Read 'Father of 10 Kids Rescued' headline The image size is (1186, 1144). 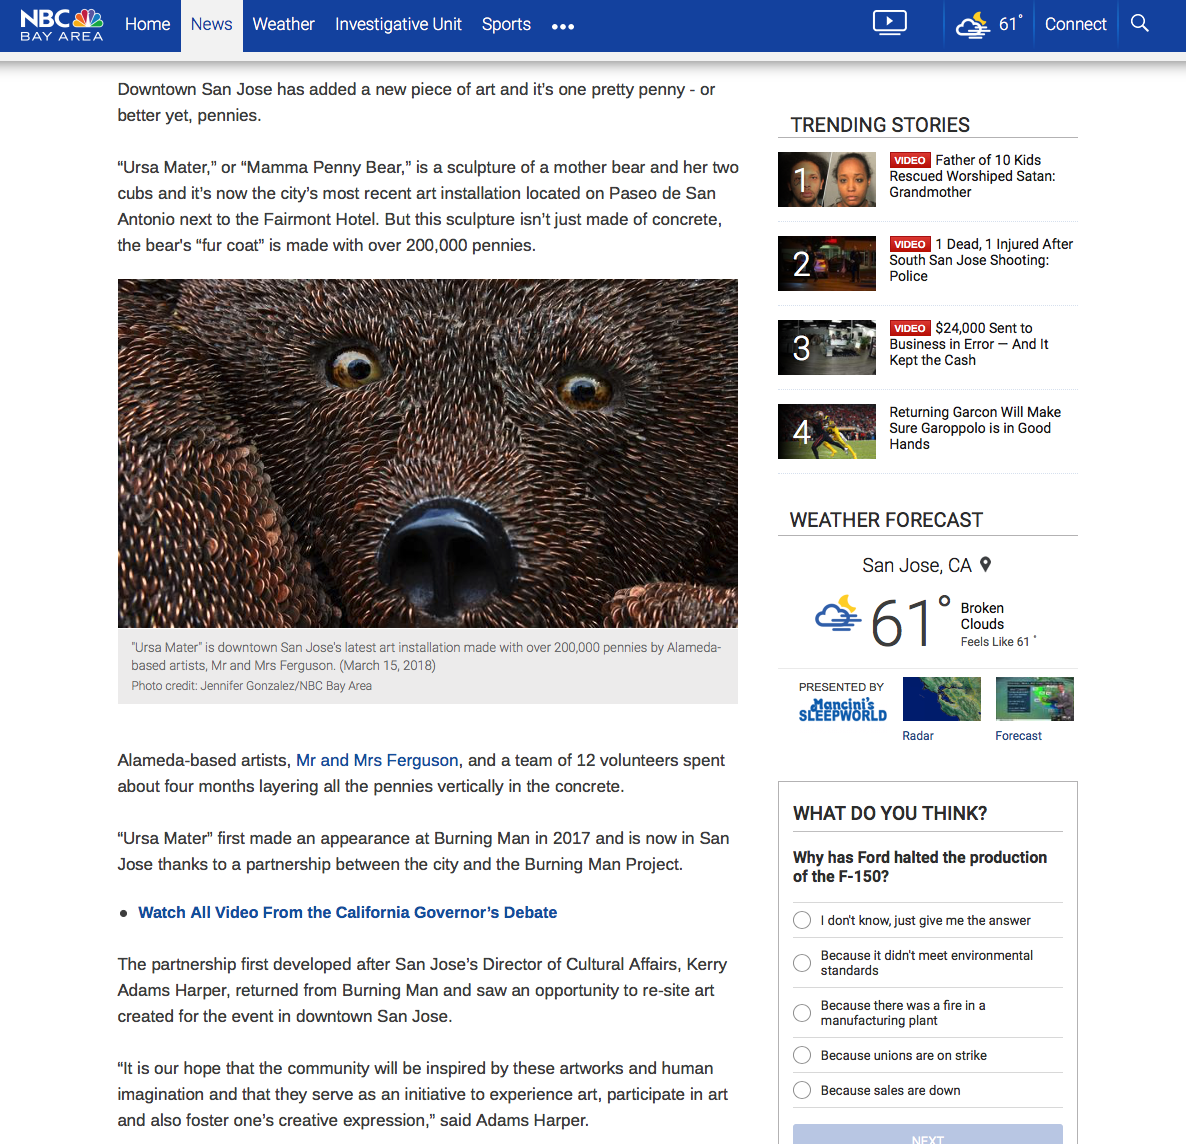[x=973, y=176]
